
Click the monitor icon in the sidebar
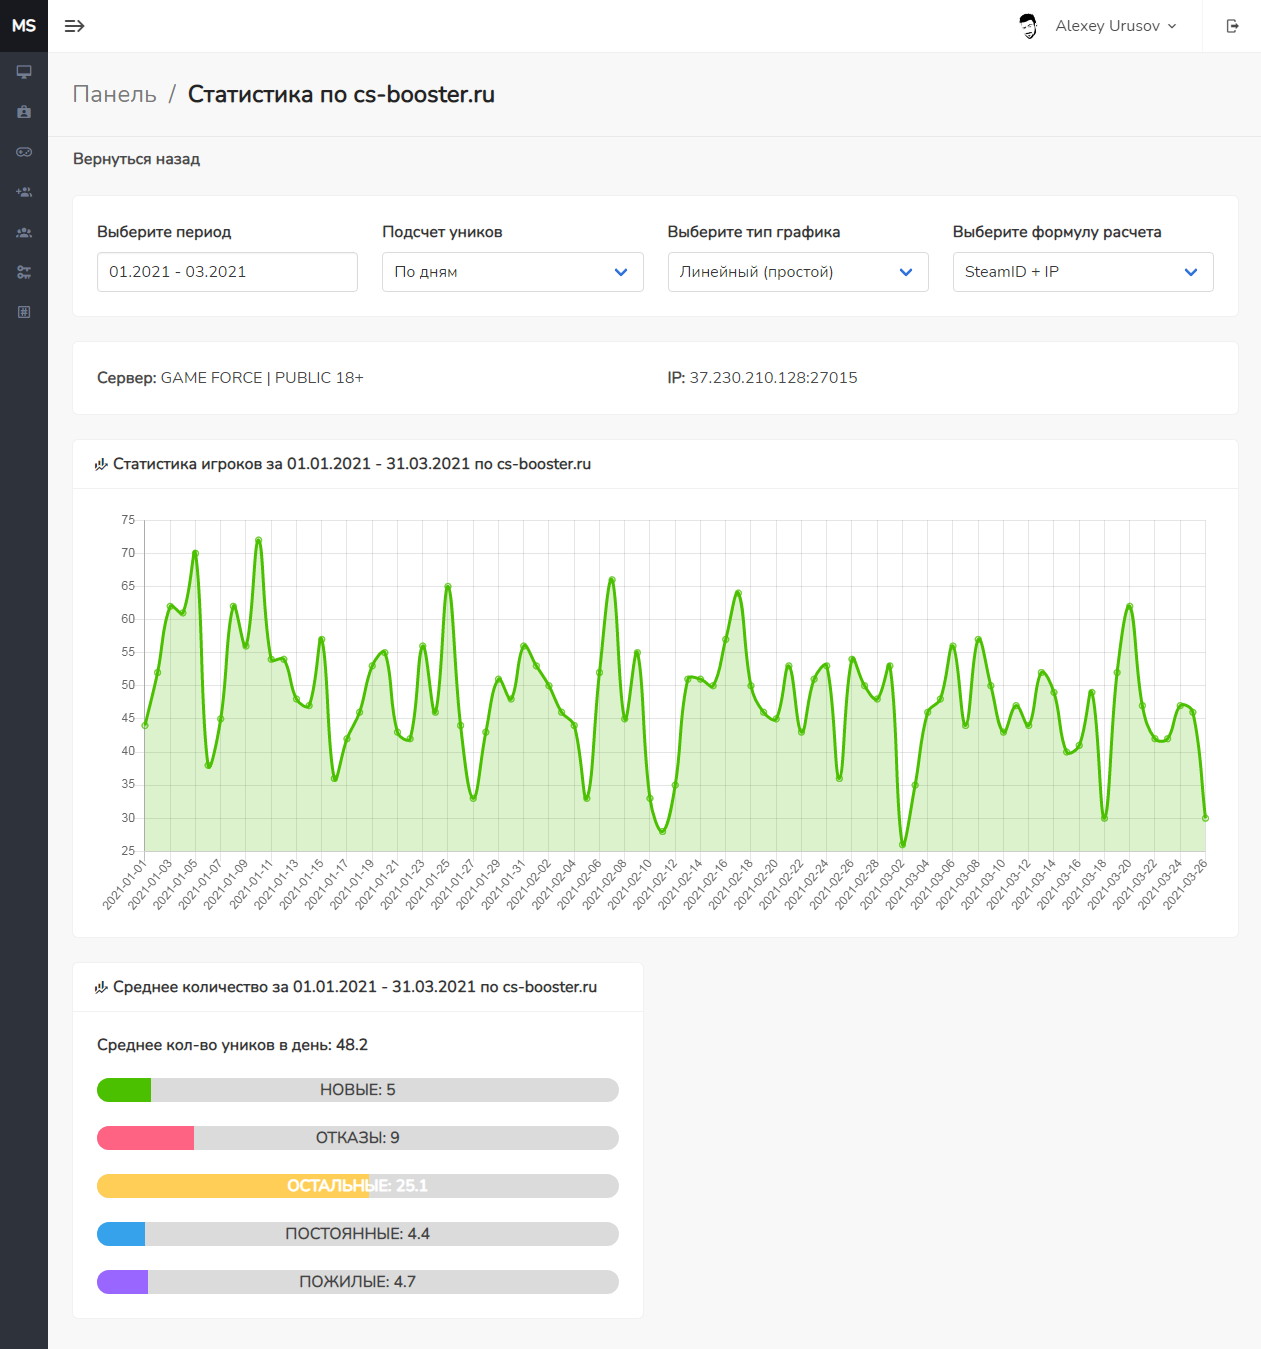(x=24, y=72)
